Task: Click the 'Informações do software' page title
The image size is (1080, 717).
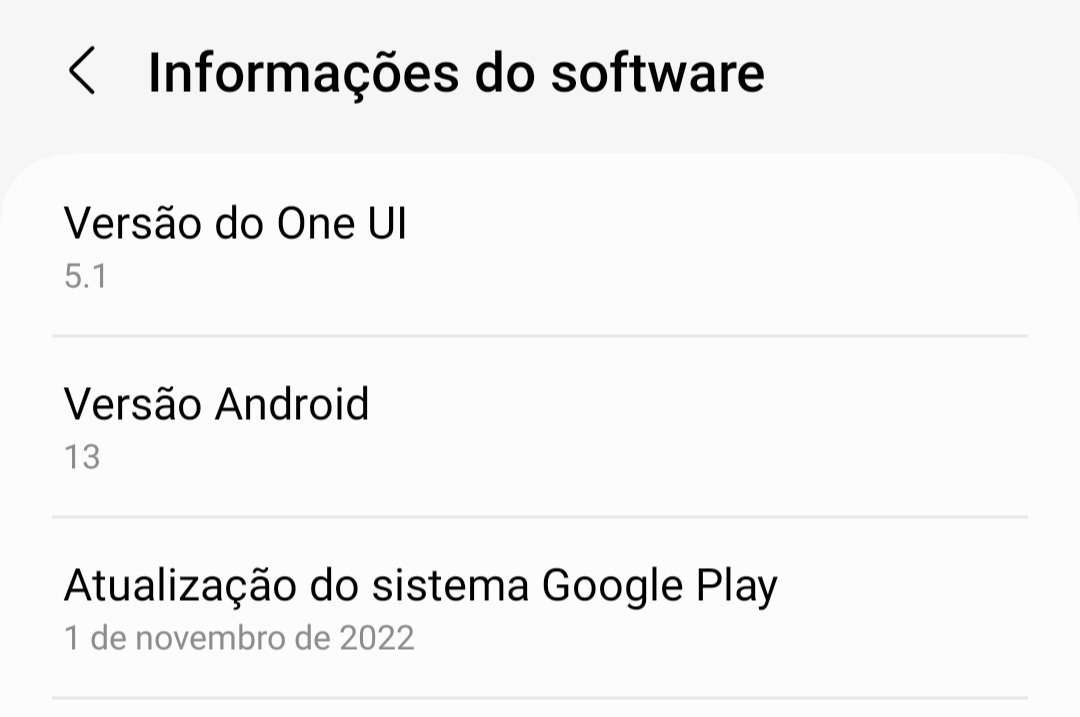Action: (456, 73)
